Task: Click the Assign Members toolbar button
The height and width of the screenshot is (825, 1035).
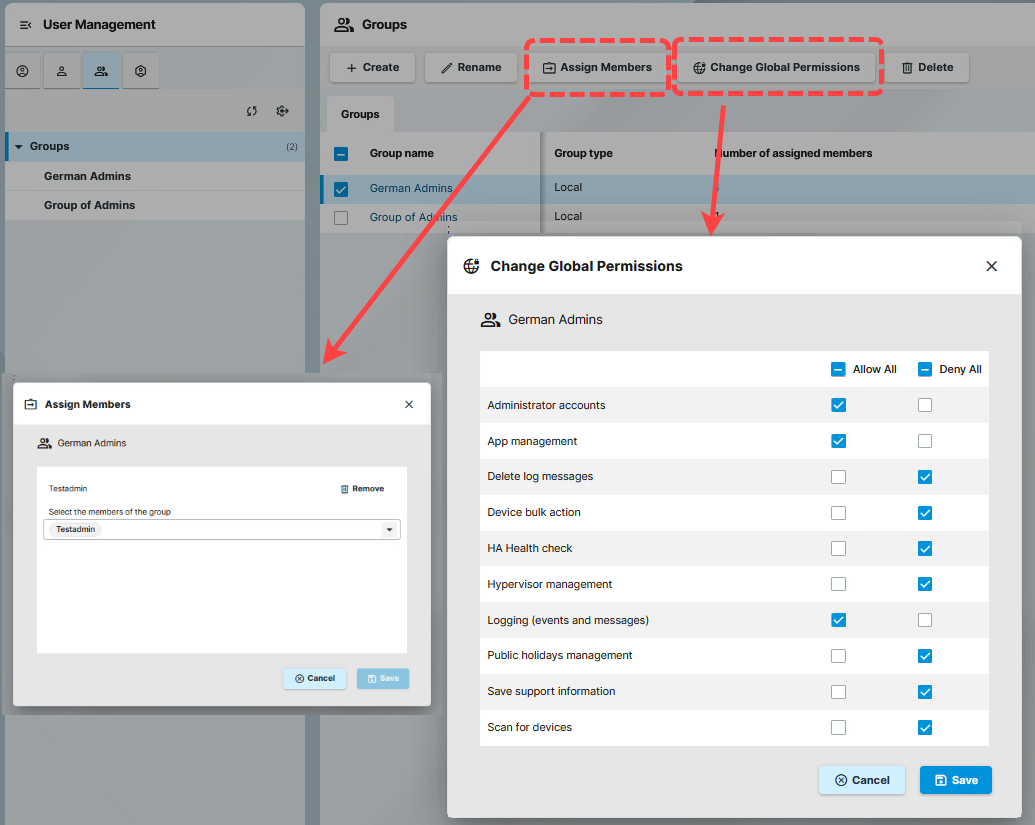Action: tap(597, 68)
